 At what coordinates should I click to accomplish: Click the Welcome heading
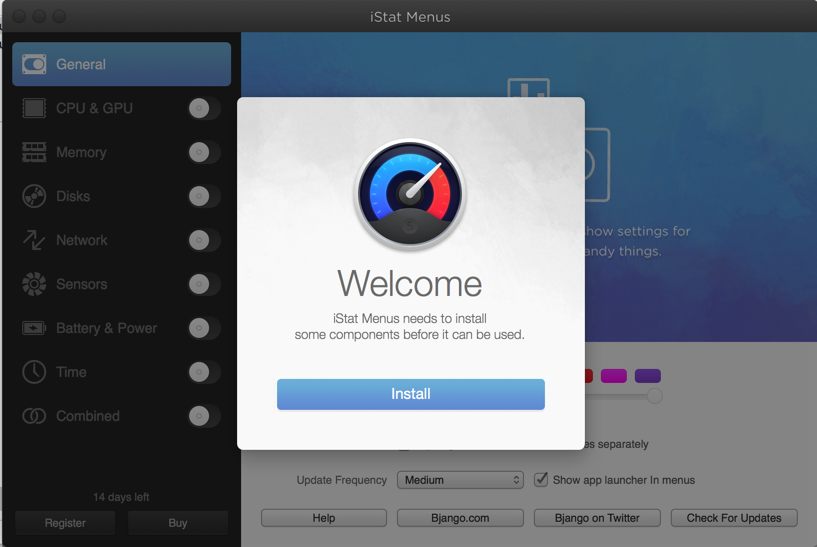[x=410, y=284]
